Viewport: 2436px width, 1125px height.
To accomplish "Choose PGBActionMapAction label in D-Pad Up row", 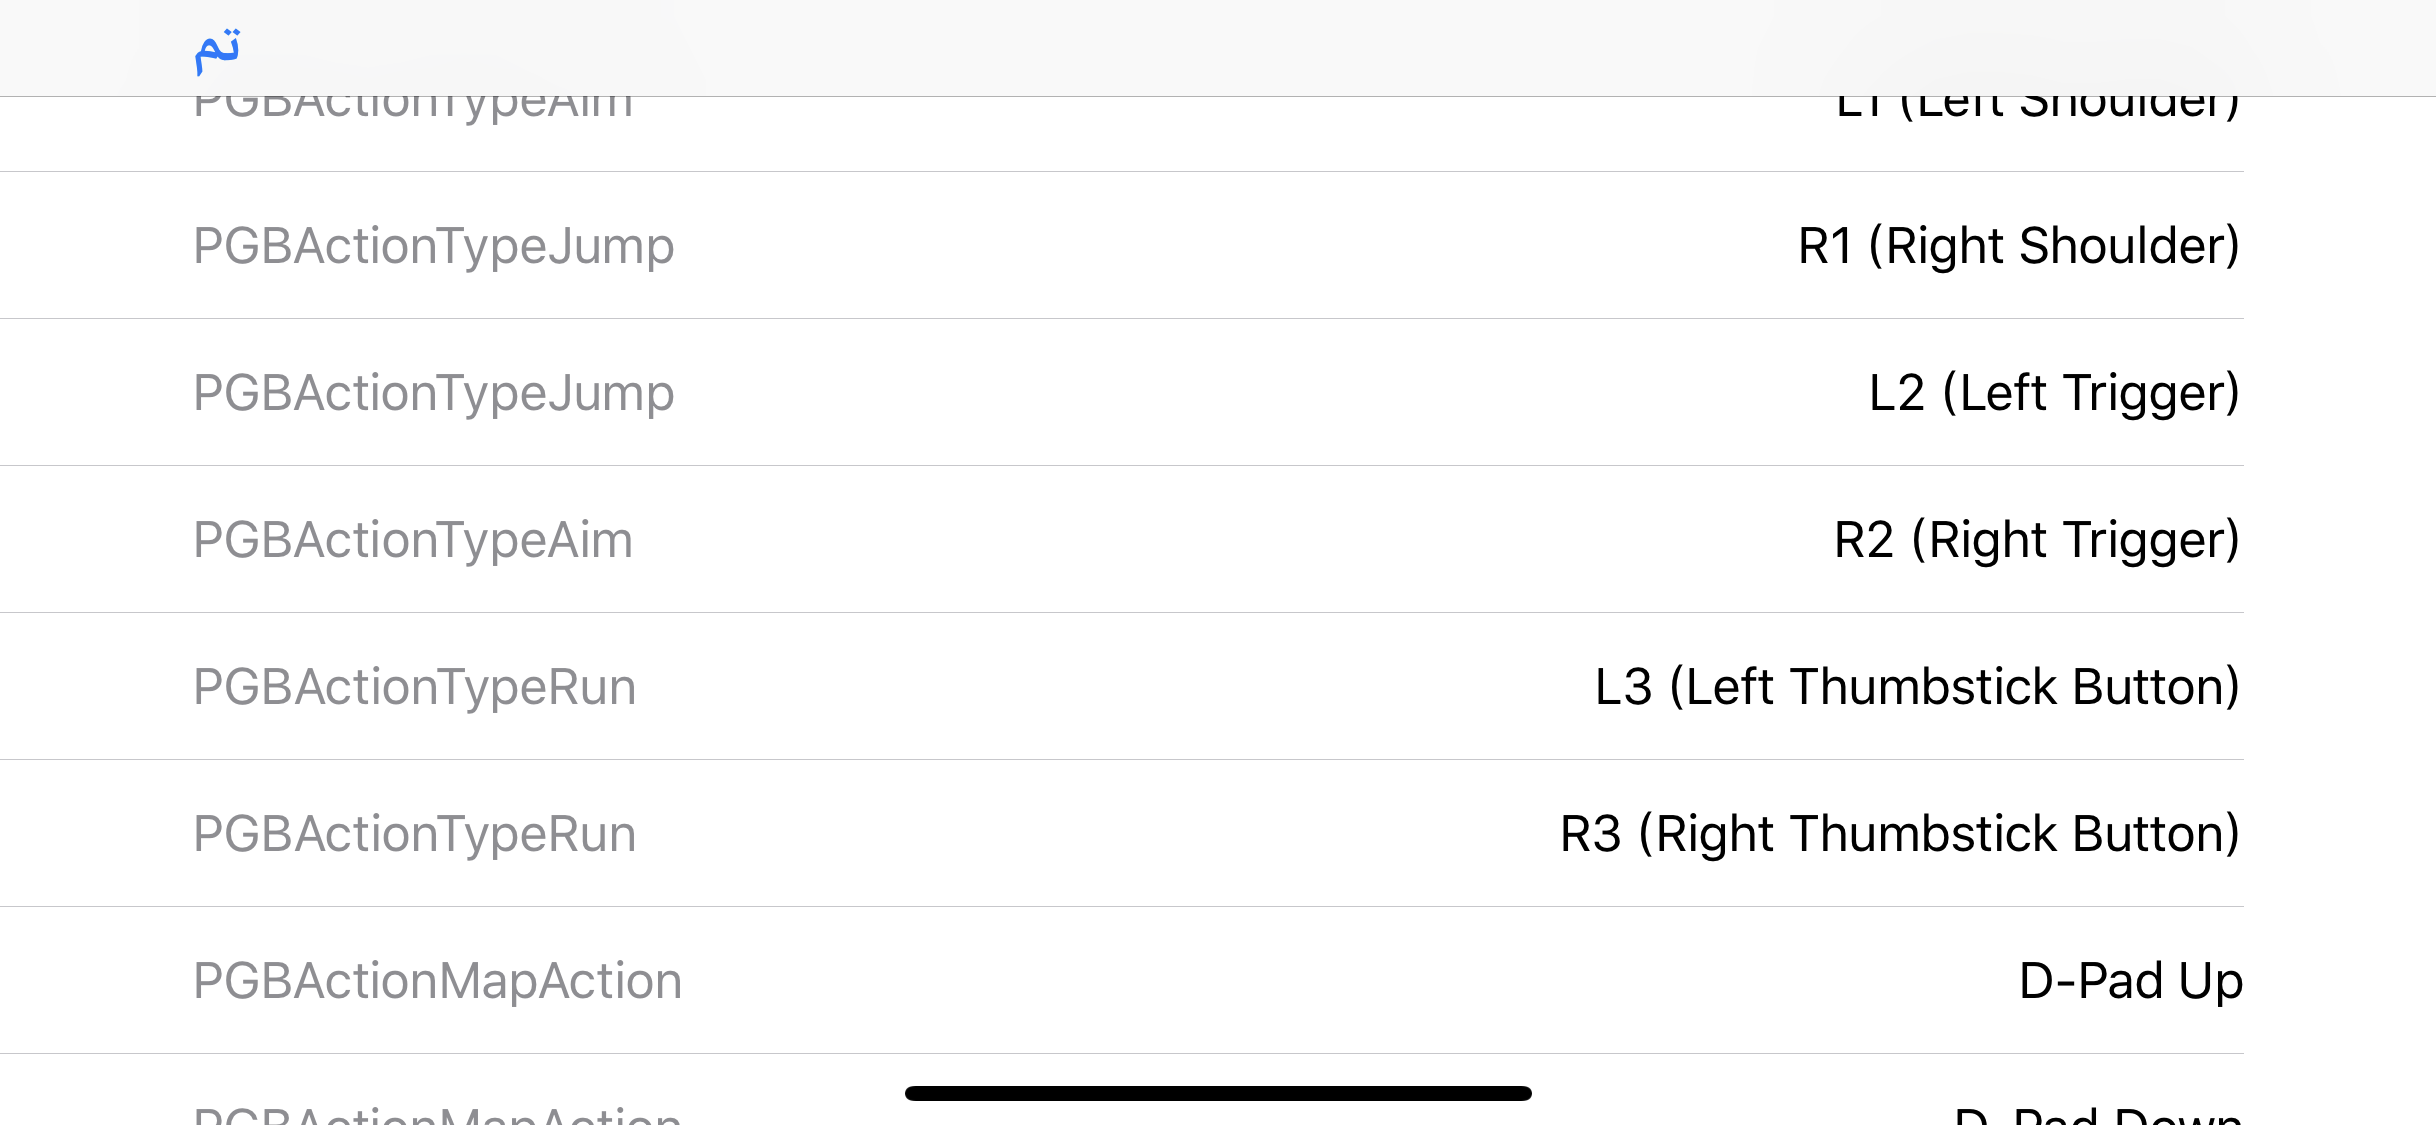I will coord(438,981).
